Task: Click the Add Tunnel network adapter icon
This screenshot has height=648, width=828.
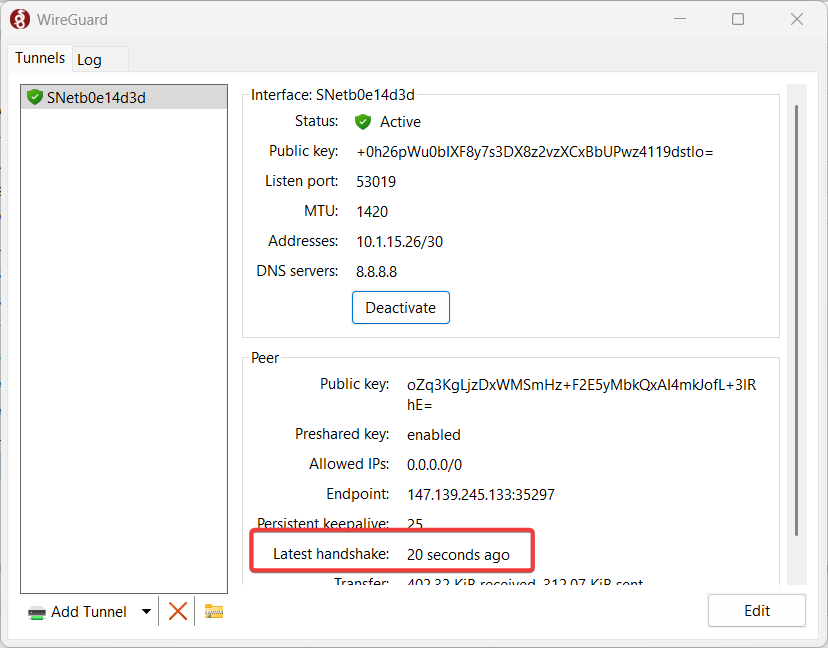Action: click(37, 613)
